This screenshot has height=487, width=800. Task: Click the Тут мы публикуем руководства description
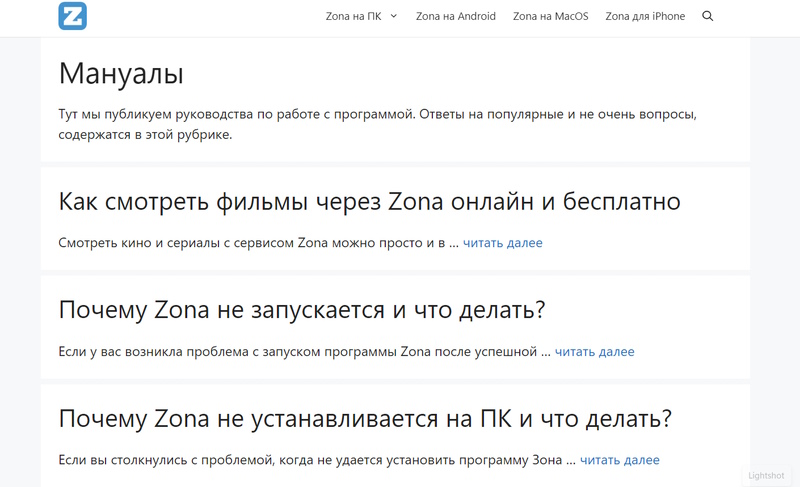pos(378,124)
